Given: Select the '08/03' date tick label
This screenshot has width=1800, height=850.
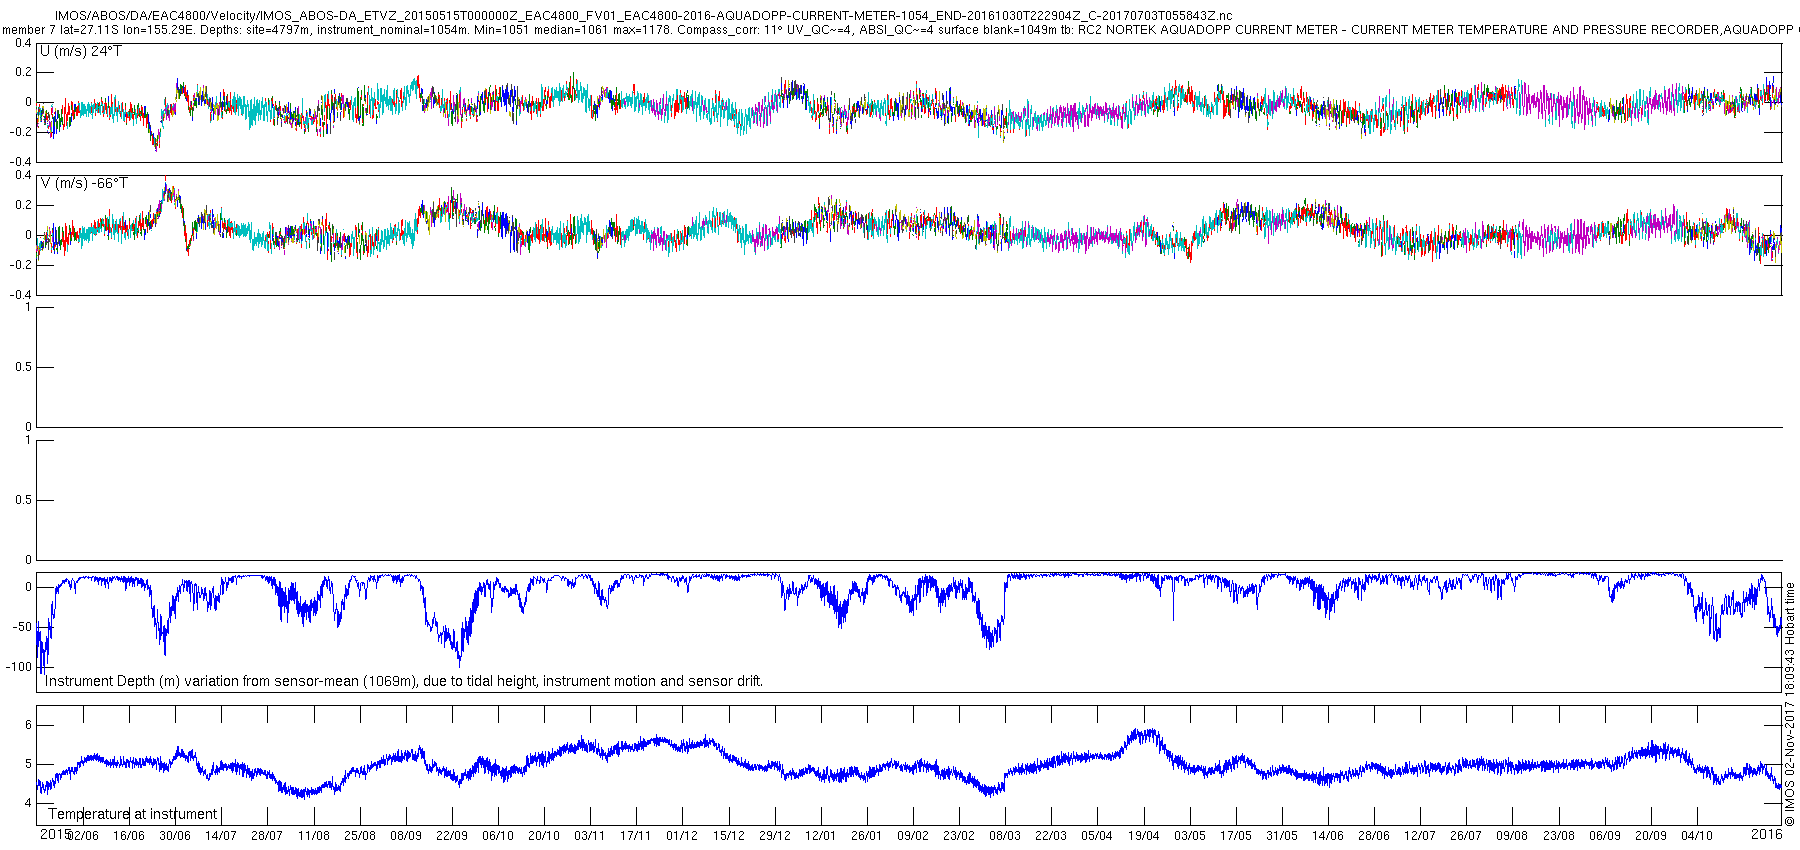Looking at the screenshot, I should (x=1005, y=836).
